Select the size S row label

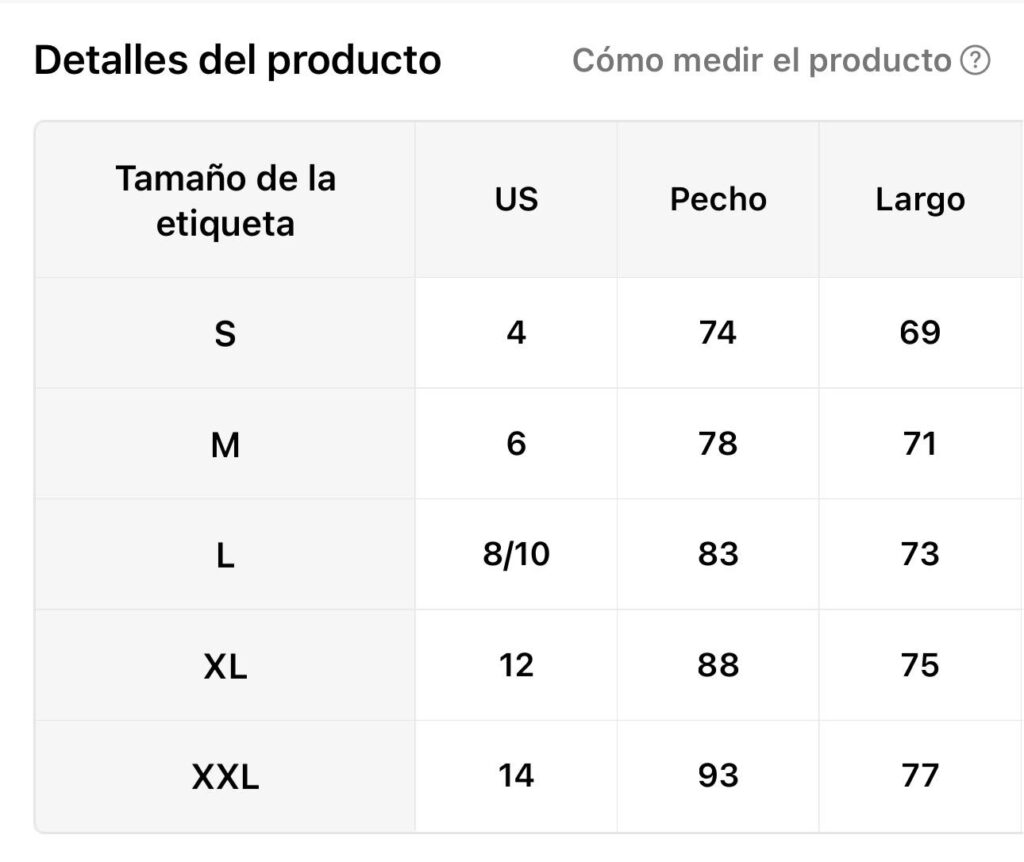coord(225,333)
